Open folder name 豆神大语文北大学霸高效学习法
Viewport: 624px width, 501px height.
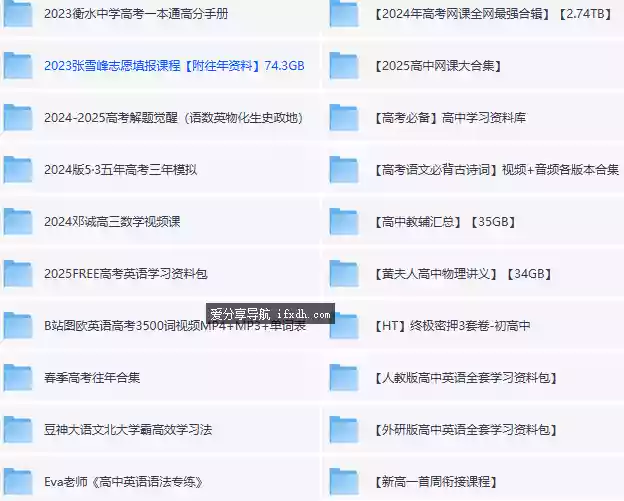[x=128, y=429]
